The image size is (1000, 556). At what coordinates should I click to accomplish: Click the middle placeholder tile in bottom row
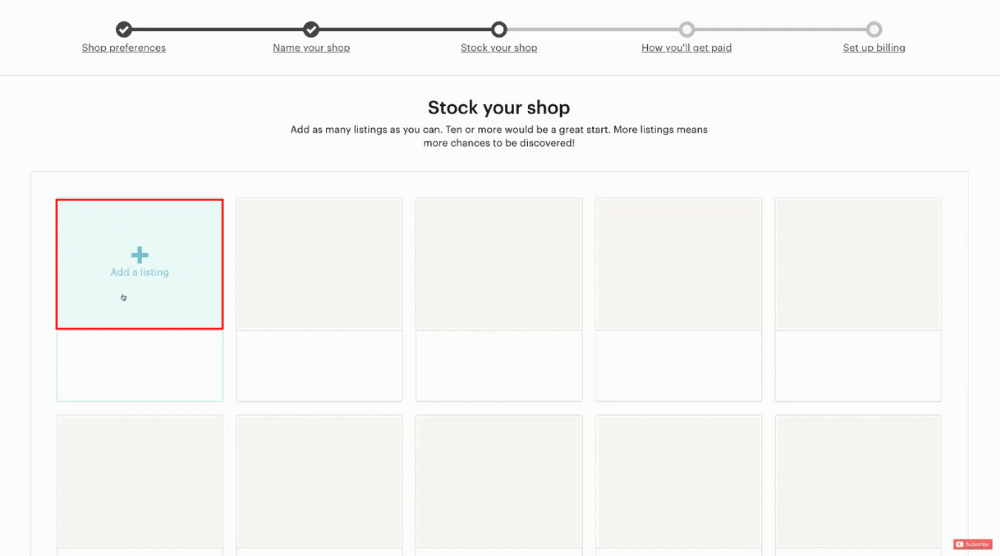[499, 485]
